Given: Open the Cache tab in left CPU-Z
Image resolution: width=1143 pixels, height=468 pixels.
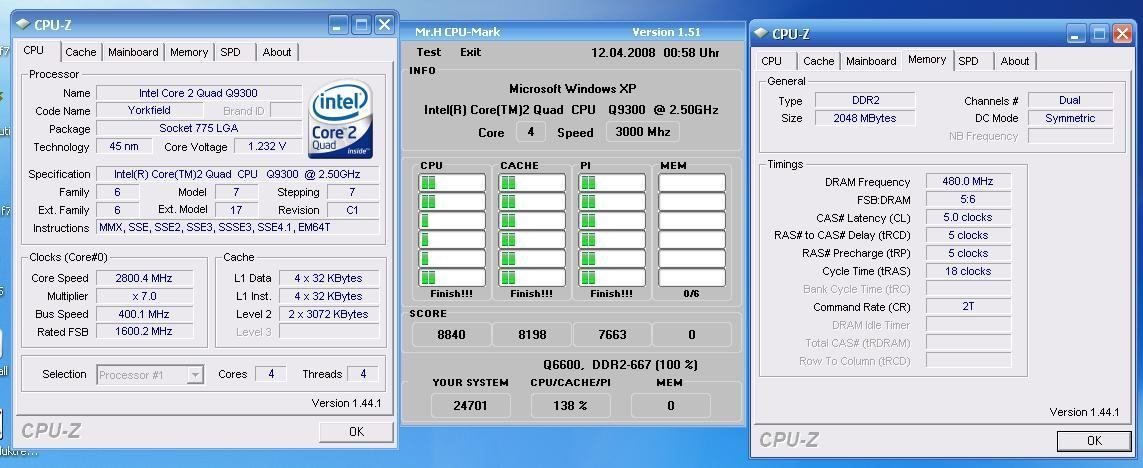Looking at the screenshot, I should pyautogui.click(x=80, y=52).
